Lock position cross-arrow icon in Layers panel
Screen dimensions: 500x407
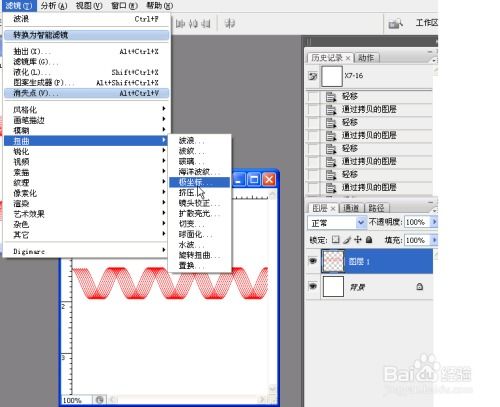pos(358,240)
